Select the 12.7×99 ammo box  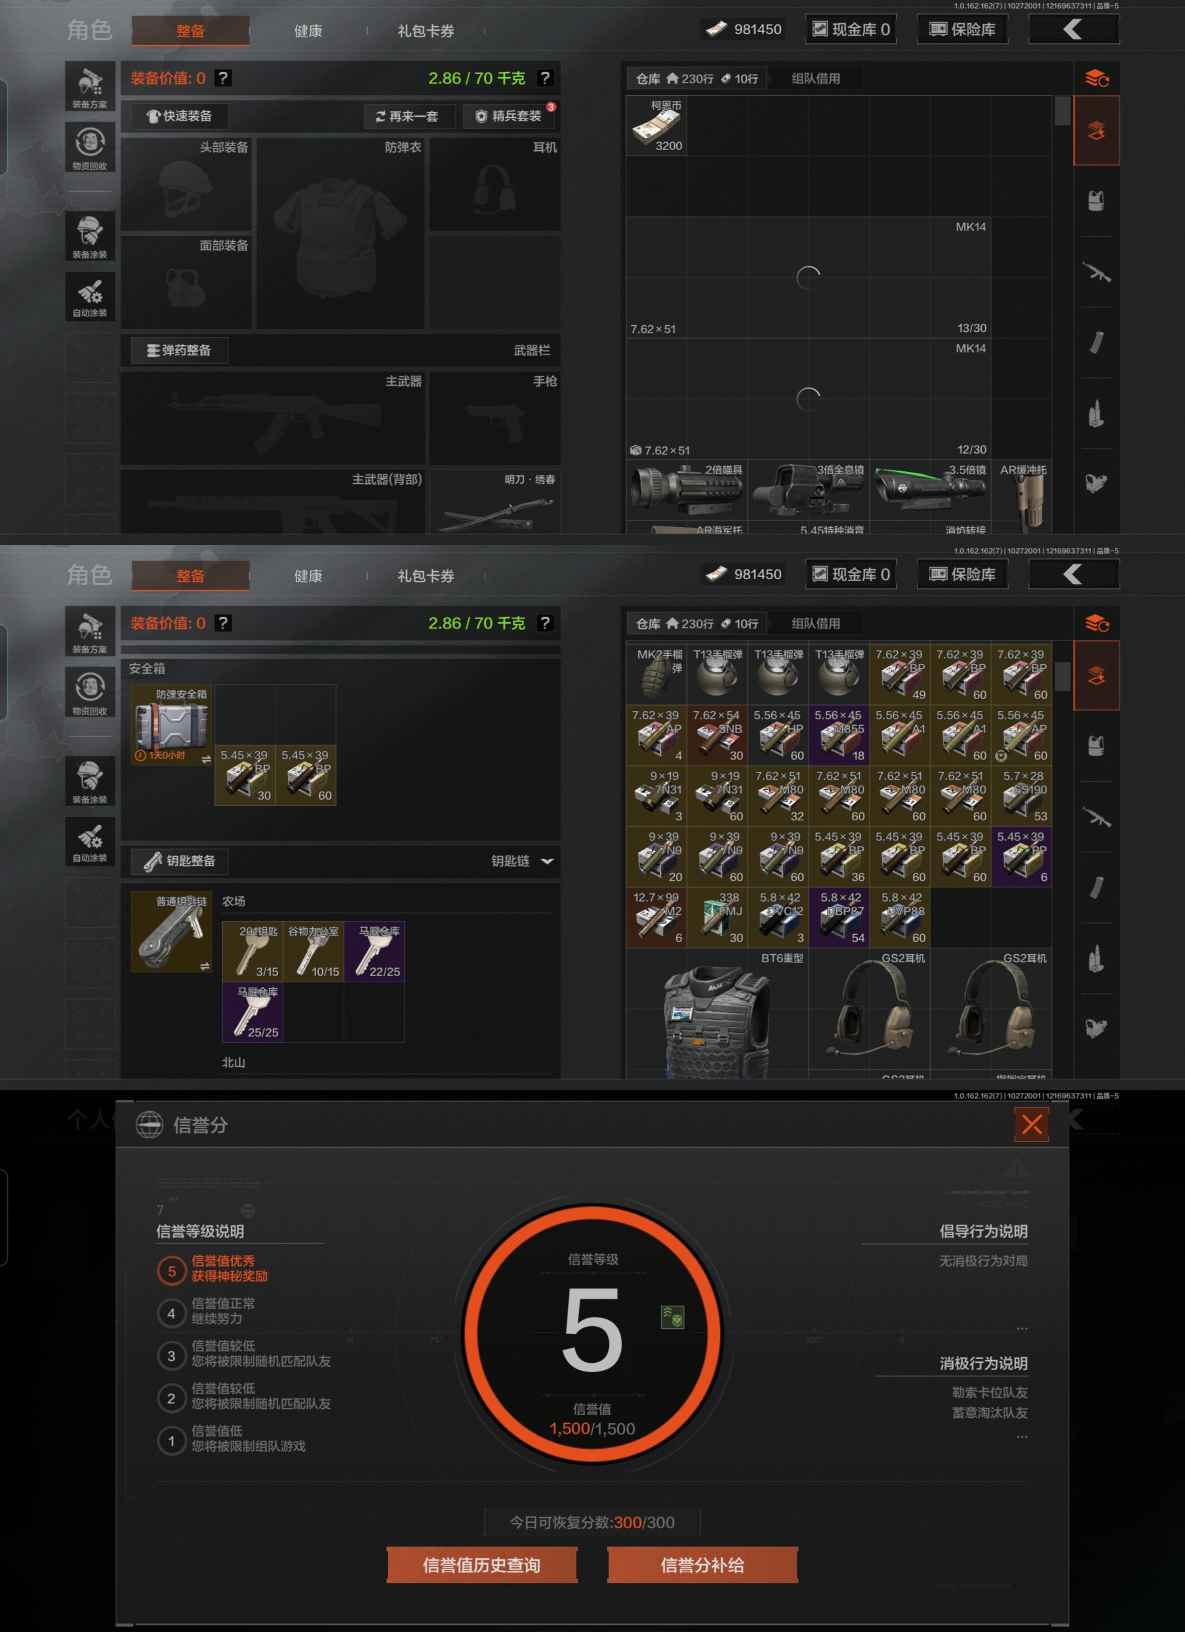657,917
